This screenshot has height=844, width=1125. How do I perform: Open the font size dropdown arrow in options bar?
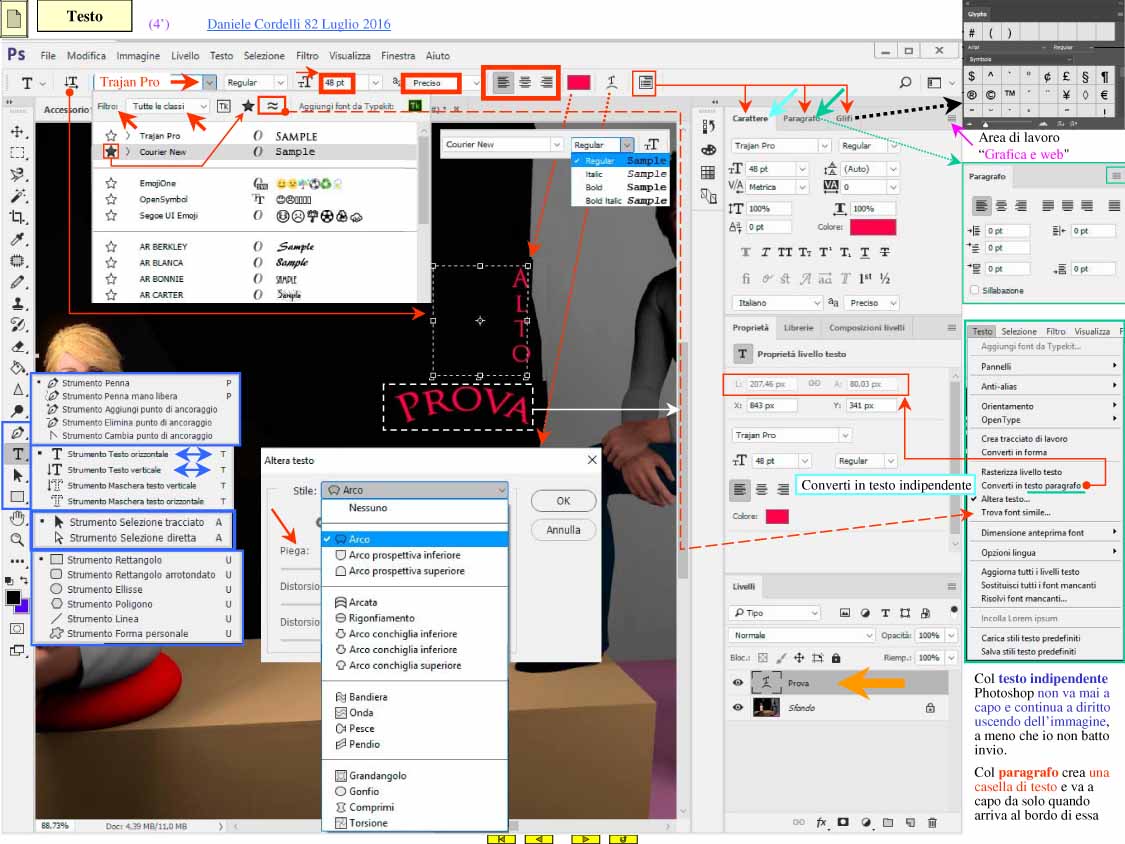[375, 83]
